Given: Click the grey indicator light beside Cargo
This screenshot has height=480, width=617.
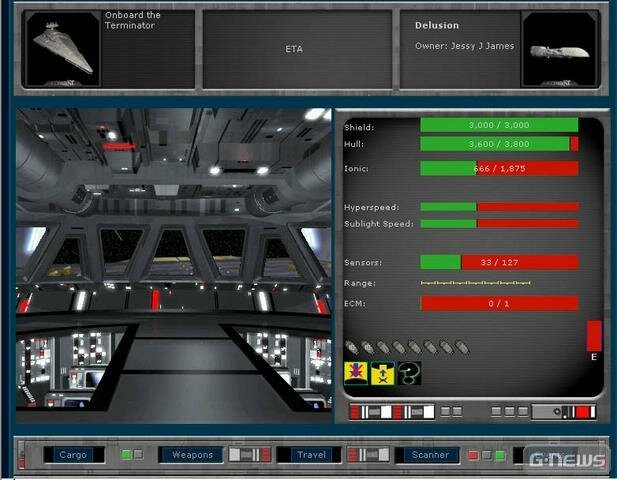Looking at the screenshot, I should [x=138, y=455].
